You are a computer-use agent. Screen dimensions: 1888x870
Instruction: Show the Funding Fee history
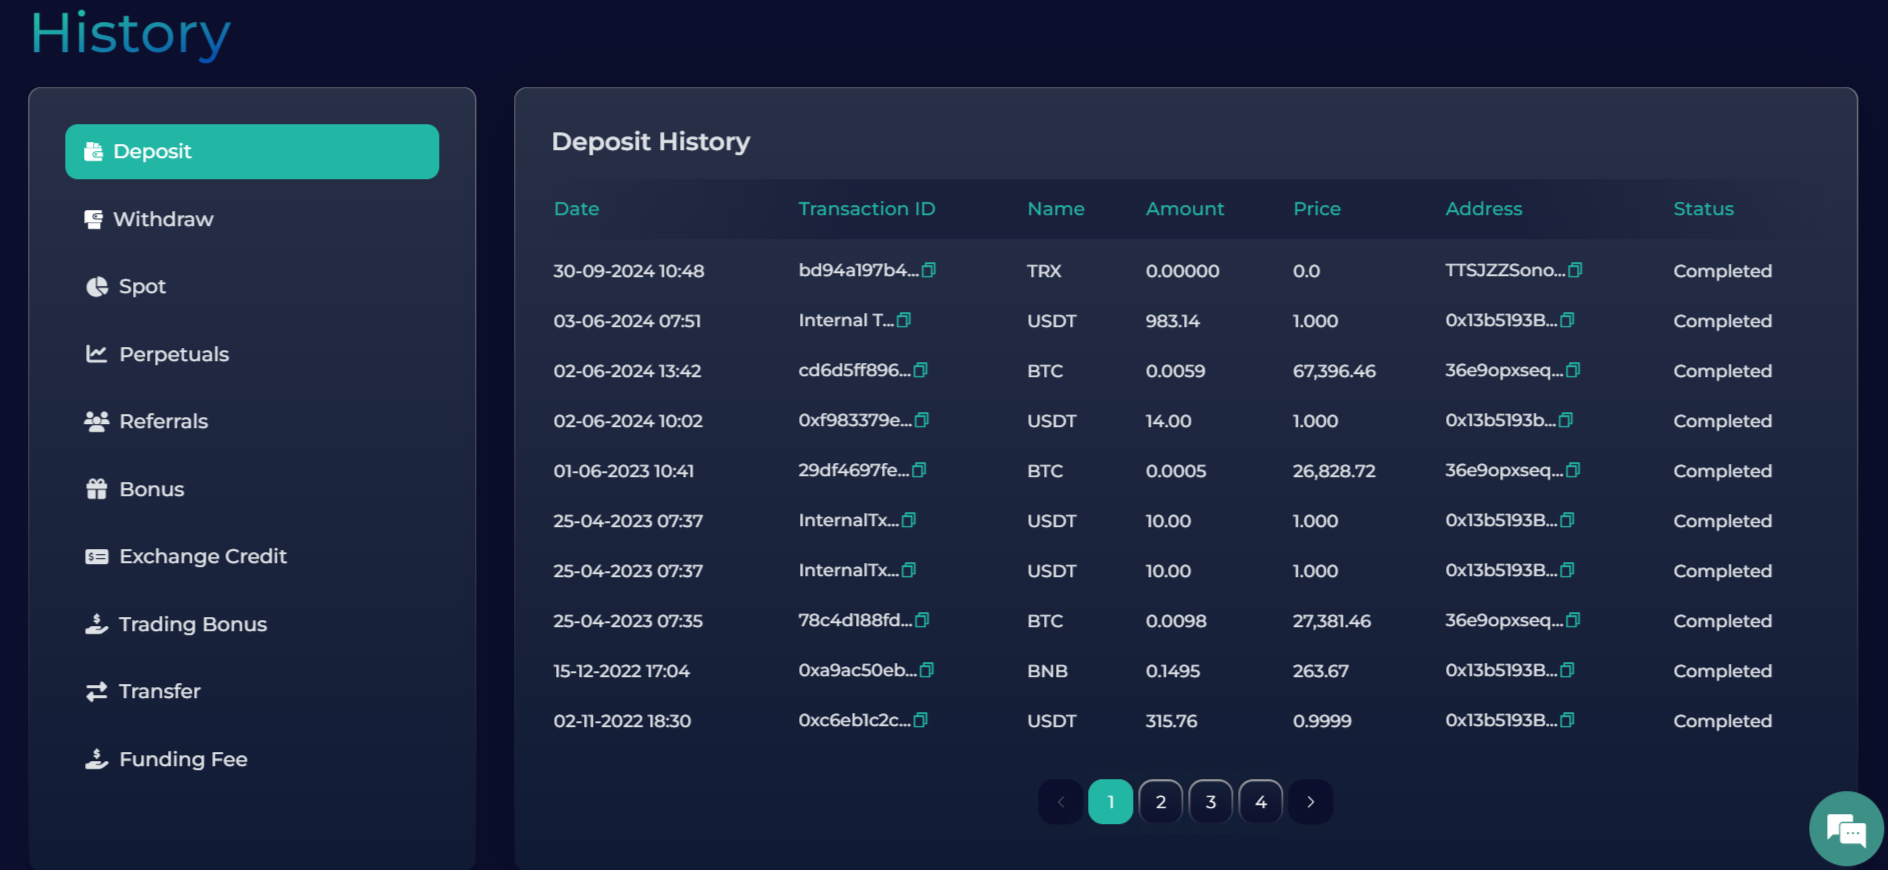coord(182,760)
